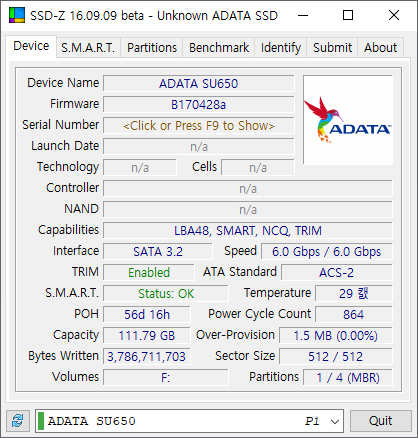Click the capacity value 111.79 GB

[147, 336]
